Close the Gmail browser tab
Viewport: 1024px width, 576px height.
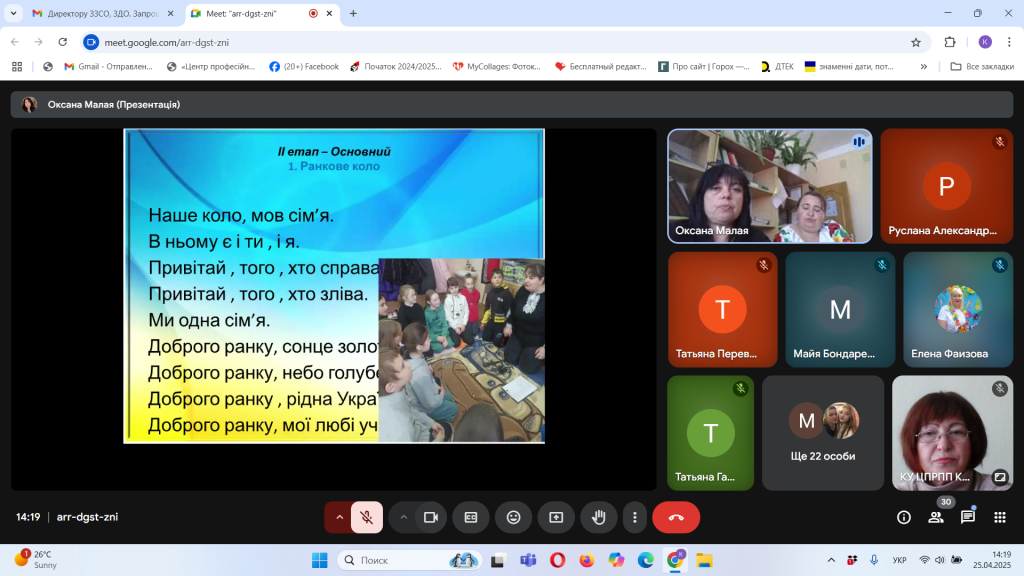click(170, 14)
